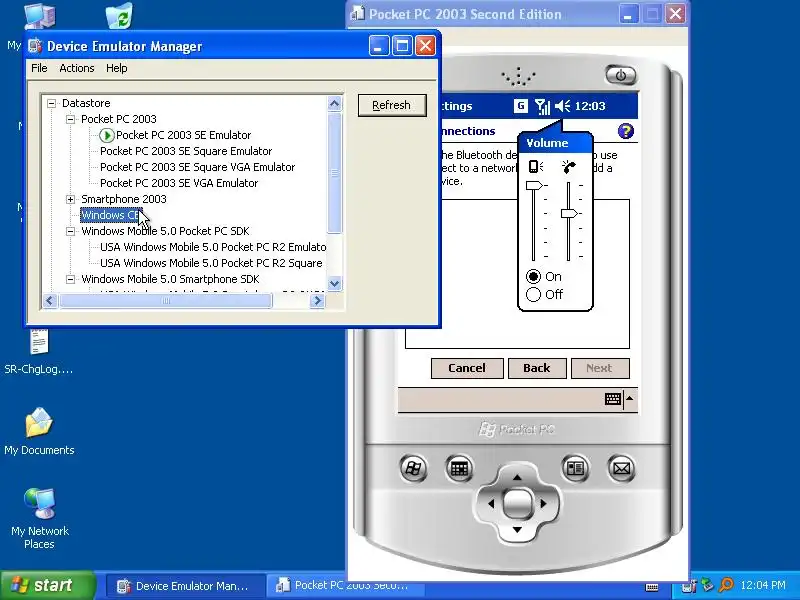Click the phone ringer icon in Volume popup
The width and height of the screenshot is (800, 600).
coord(569,166)
